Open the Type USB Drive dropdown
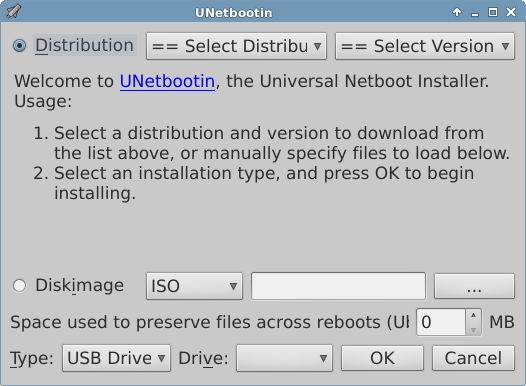Screen dimensions: 526x386 [x=116, y=358]
